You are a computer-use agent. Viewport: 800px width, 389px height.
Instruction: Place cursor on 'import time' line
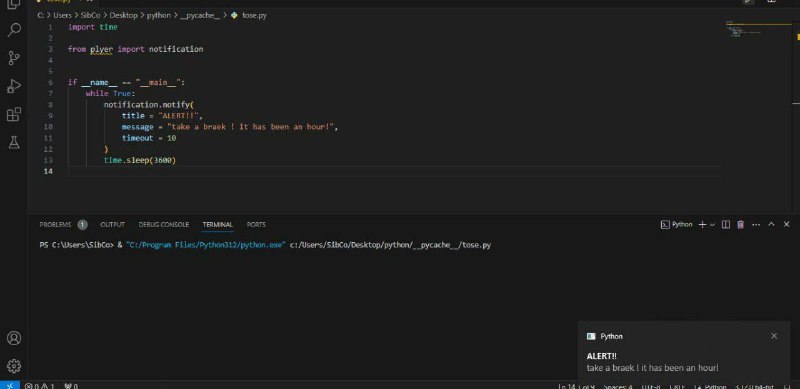93,27
